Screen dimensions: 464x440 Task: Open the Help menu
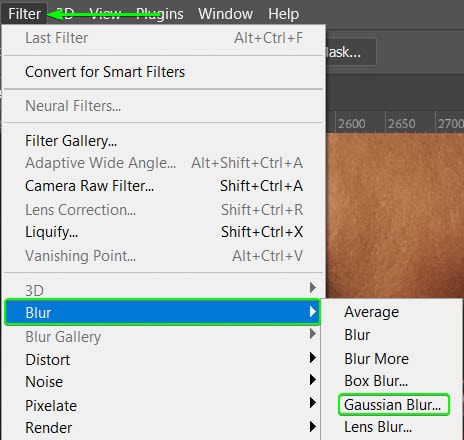[283, 14]
